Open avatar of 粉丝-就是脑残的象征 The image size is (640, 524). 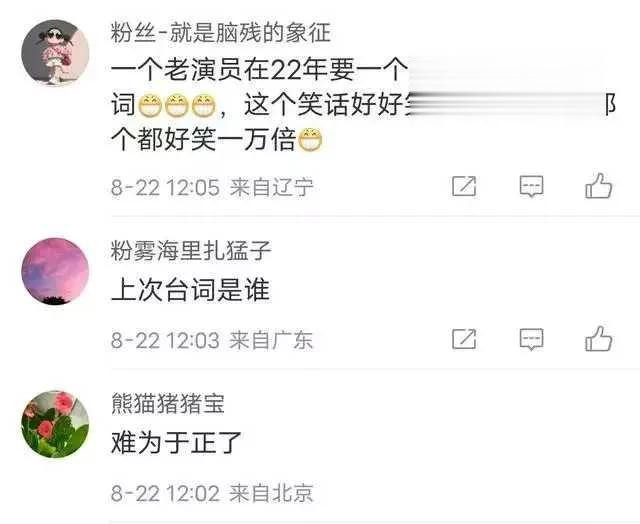[55, 52]
